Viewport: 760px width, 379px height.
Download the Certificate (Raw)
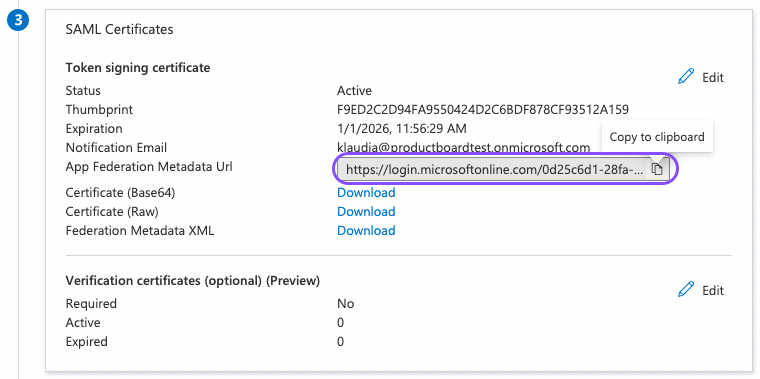click(x=366, y=211)
